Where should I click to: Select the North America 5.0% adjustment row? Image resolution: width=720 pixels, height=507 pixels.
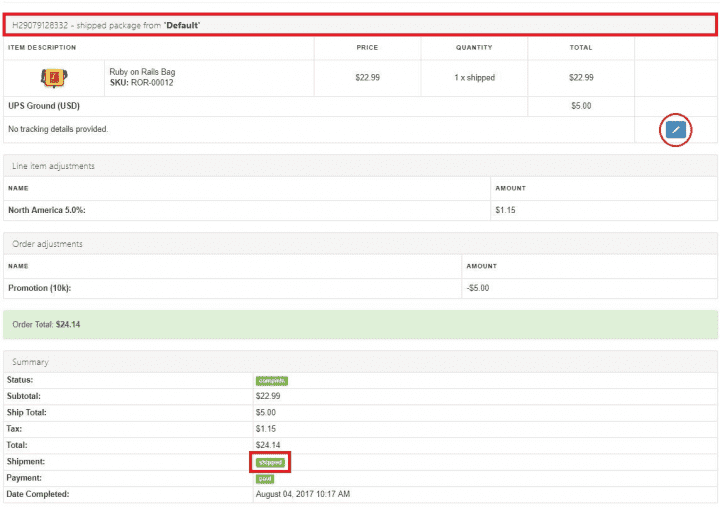(x=47, y=210)
